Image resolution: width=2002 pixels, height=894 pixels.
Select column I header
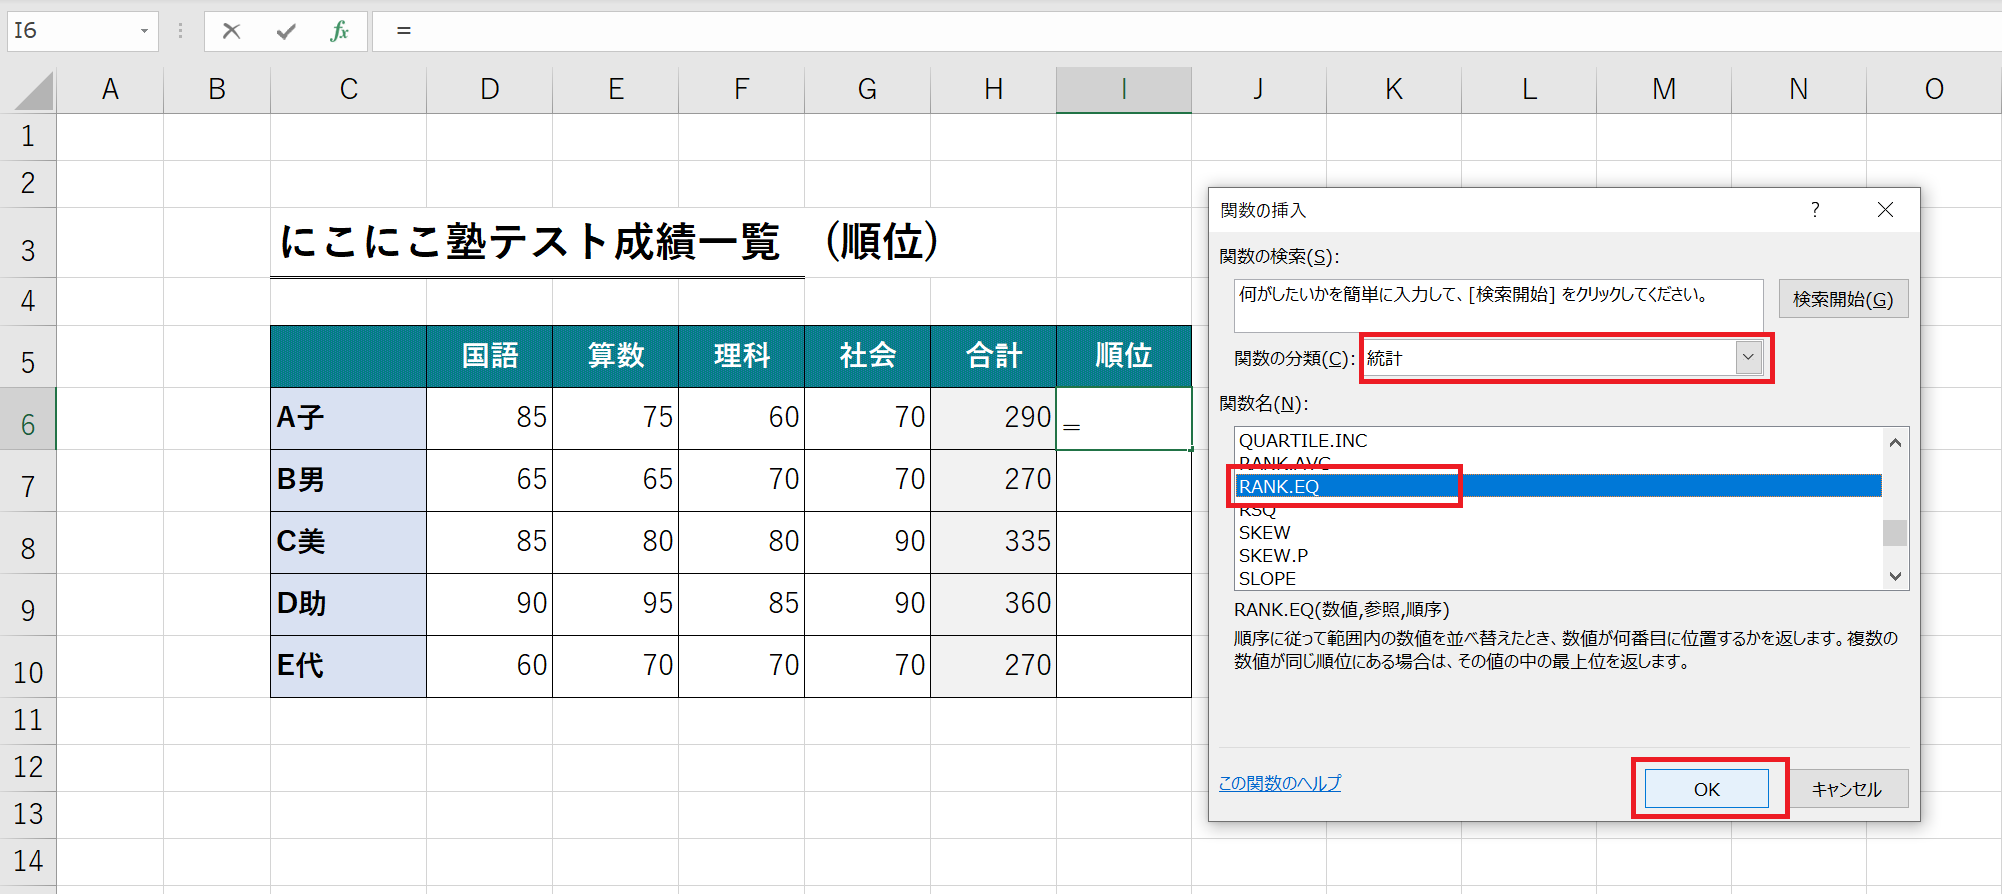tap(1124, 90)
